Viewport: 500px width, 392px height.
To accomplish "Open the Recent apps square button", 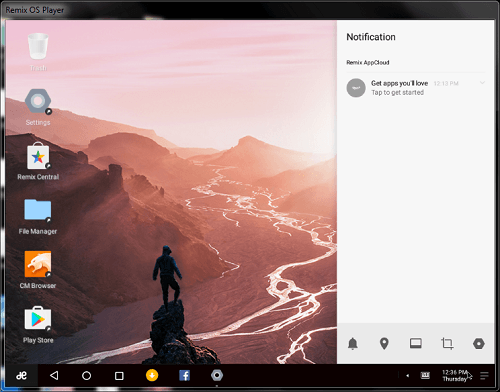I will [x=119, y=376].
